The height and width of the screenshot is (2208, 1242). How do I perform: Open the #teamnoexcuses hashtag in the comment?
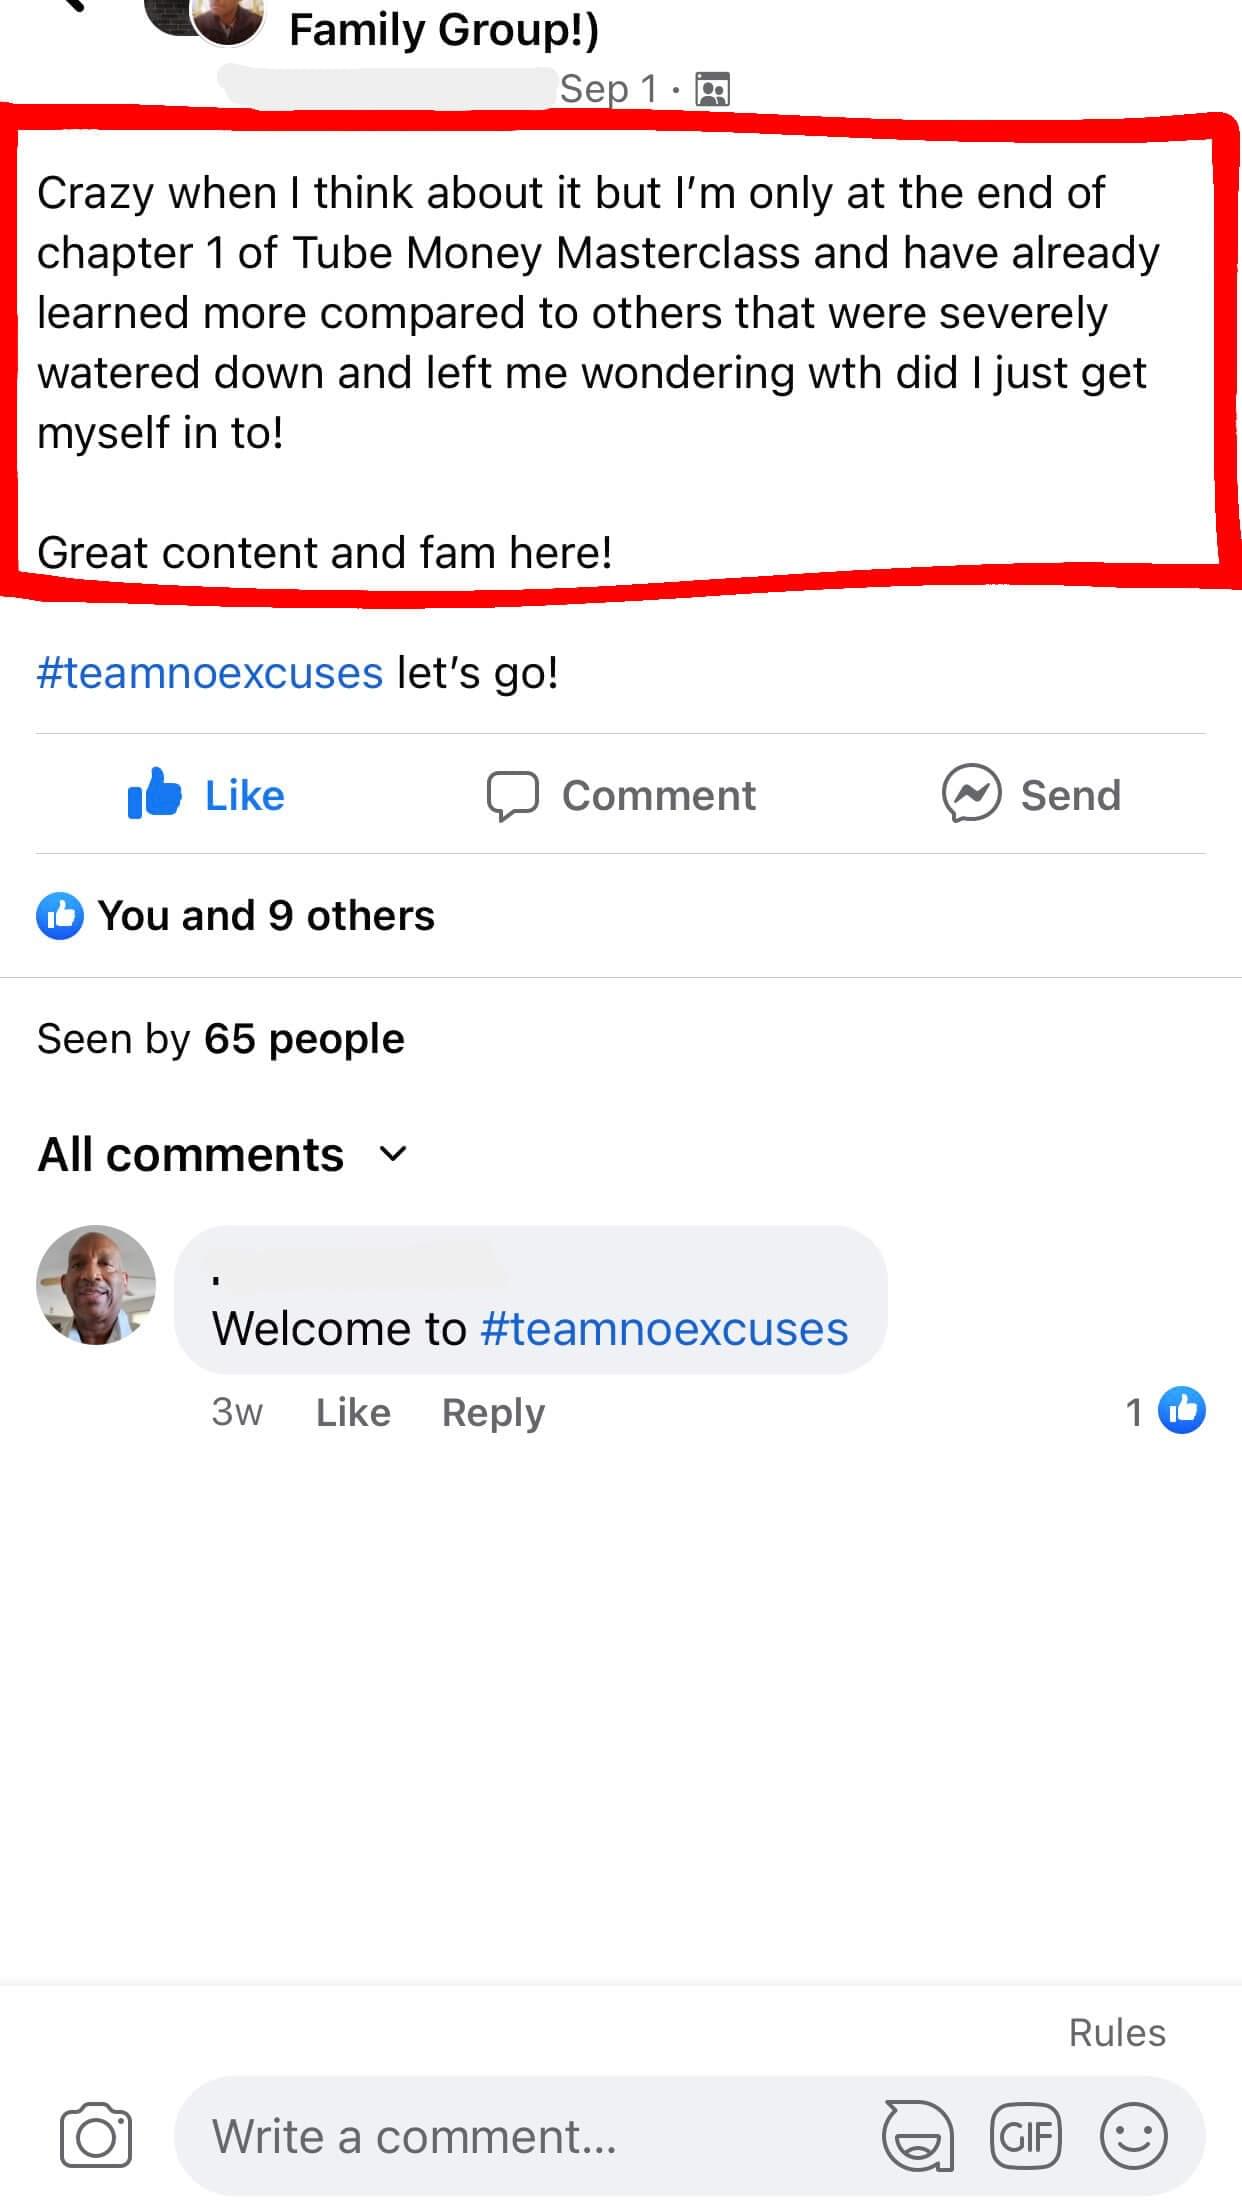(664, 1329)
